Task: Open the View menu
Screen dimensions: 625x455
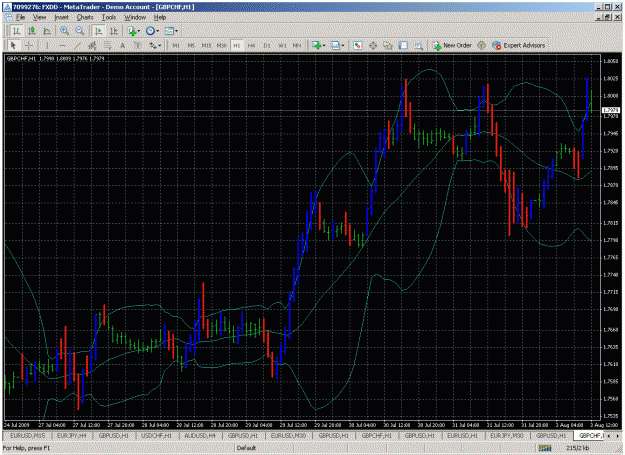Action: click(x=39, y=18)
